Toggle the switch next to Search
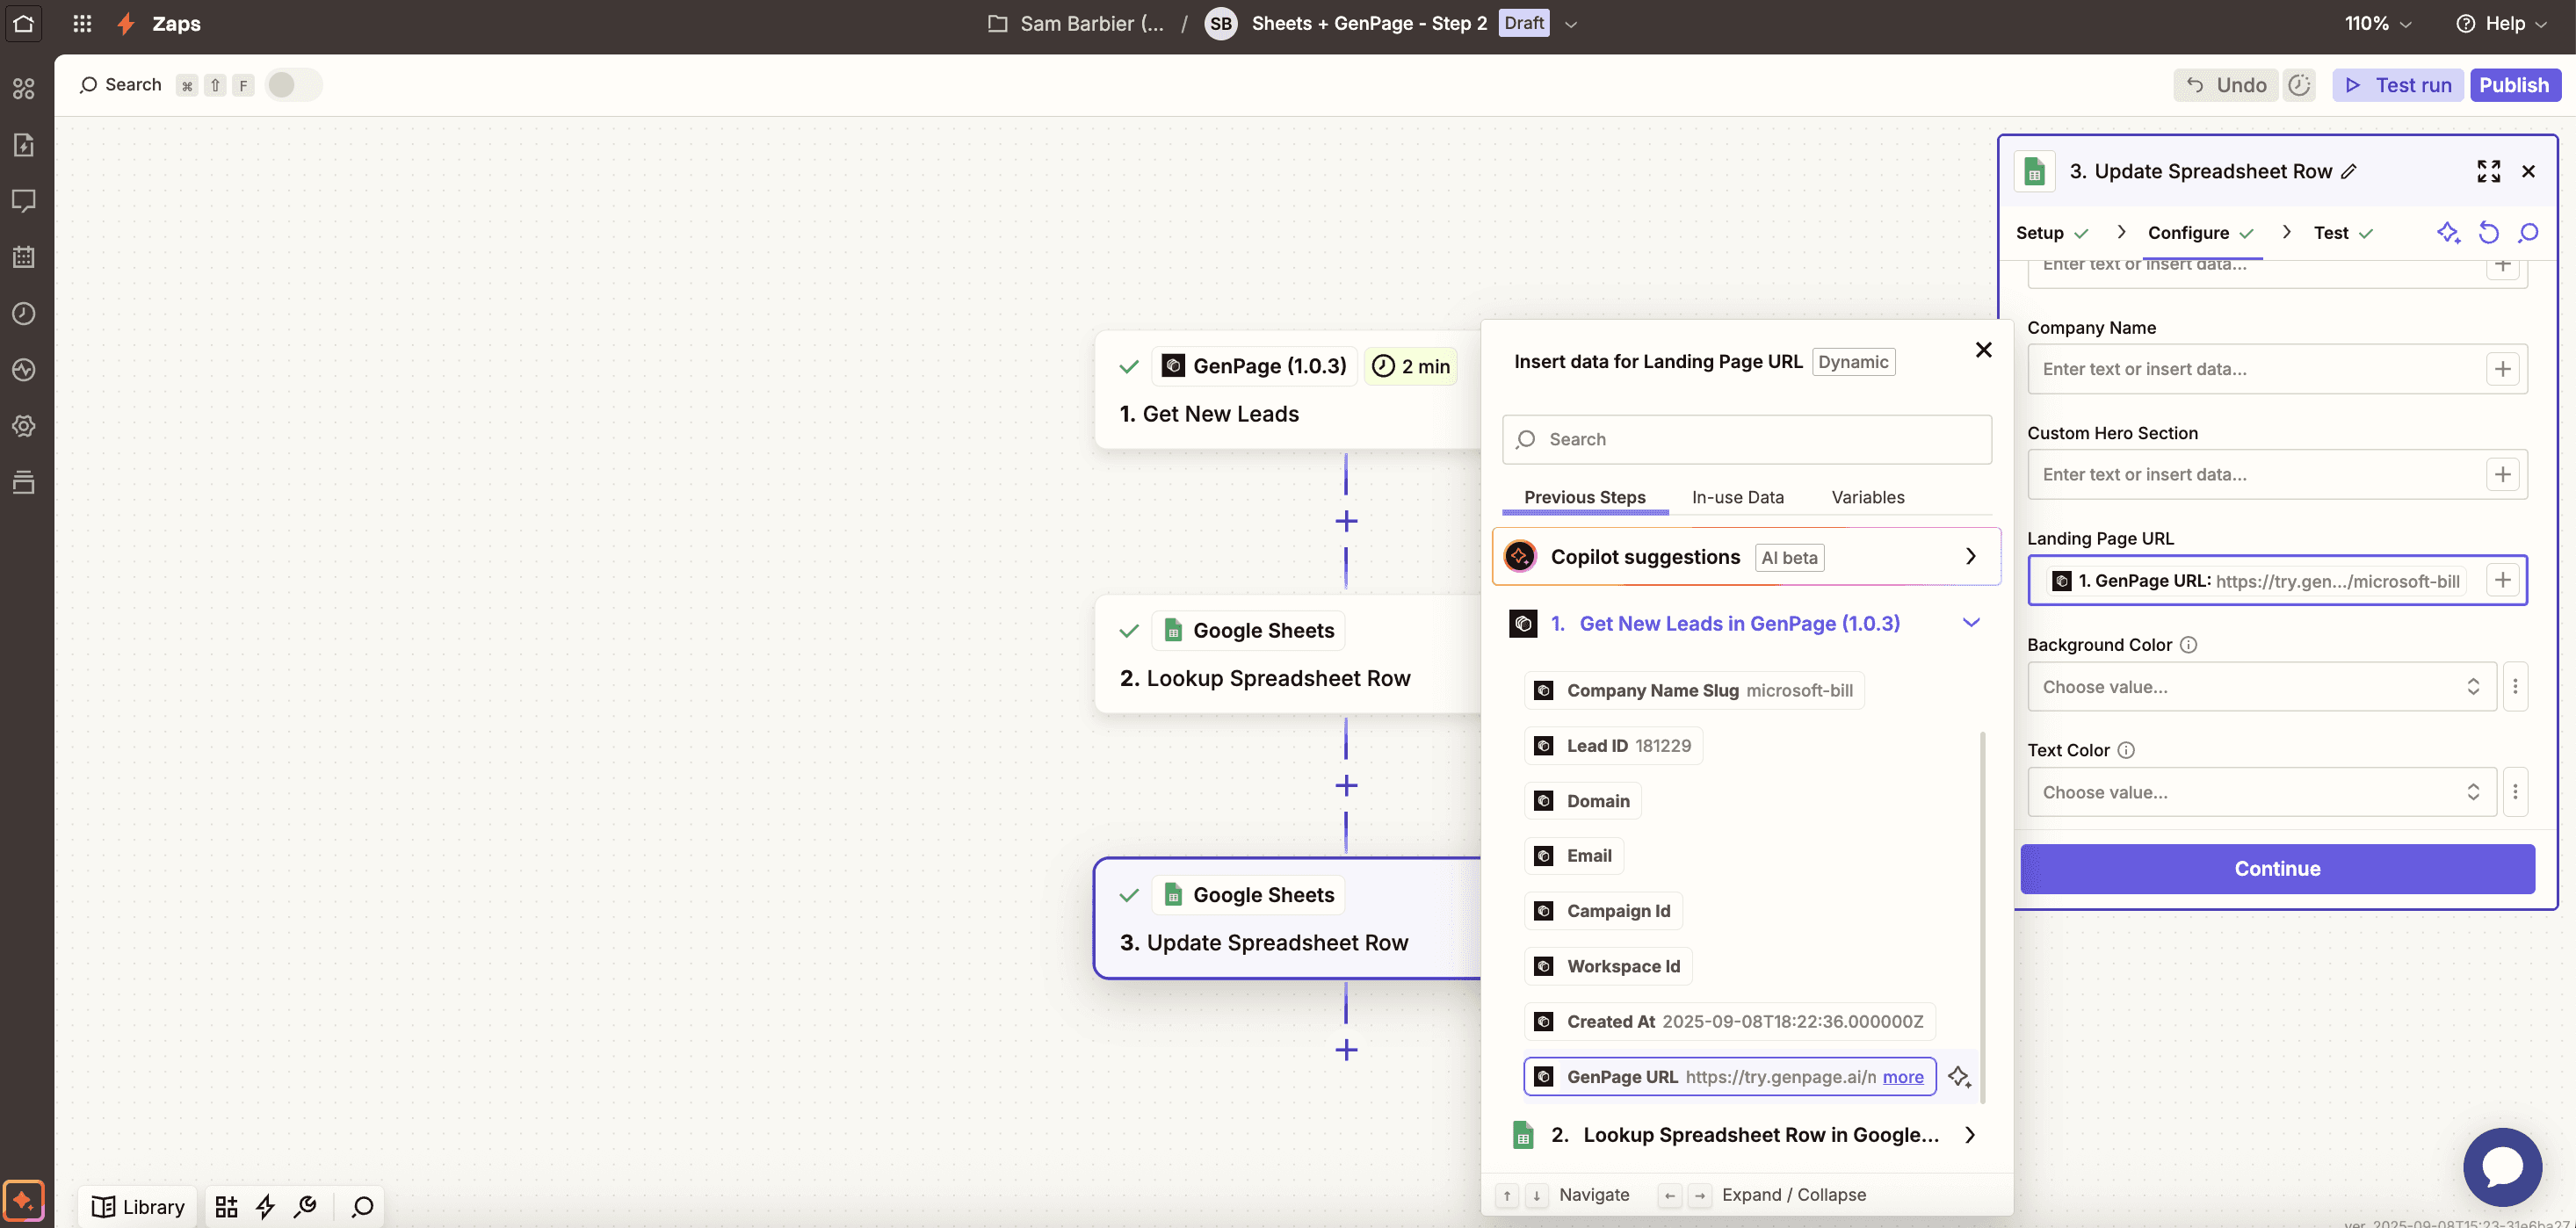Screen dimensions: 2576x1228 (292, 85)
